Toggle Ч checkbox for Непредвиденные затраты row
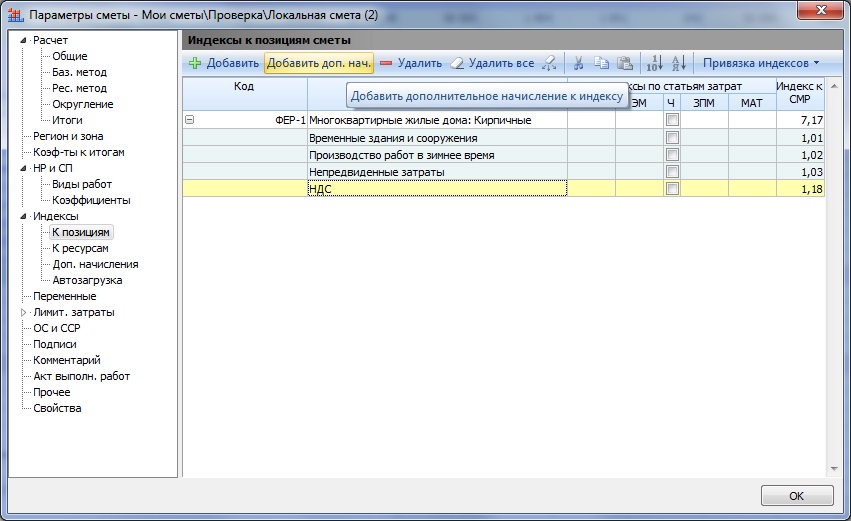The height and width of the screenshot is (521, 851). click(672, 171)
